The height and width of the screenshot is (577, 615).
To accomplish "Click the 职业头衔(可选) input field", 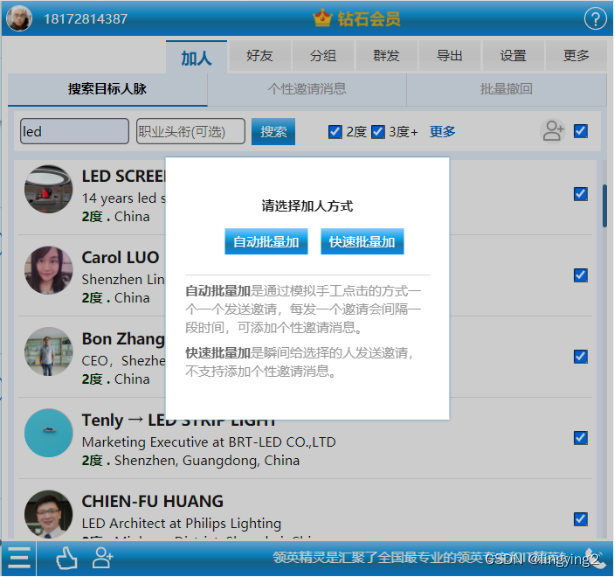I will (191, 131).
